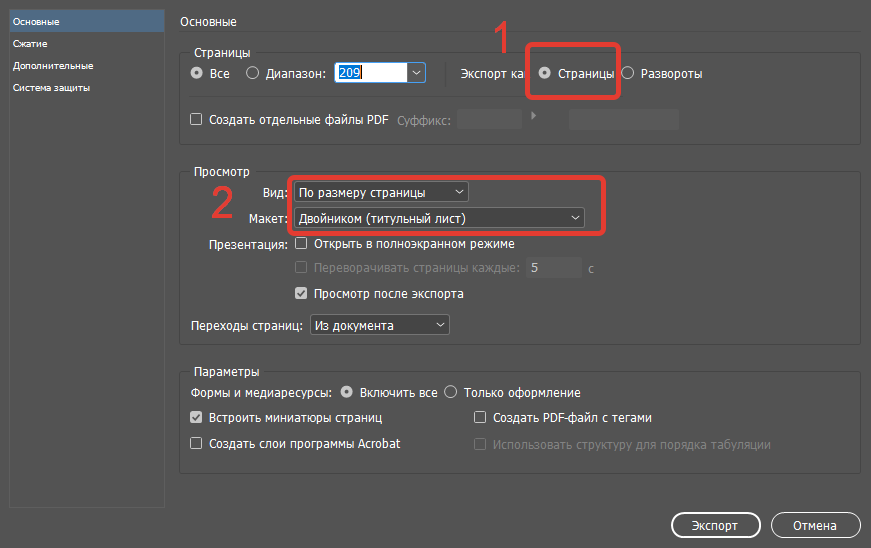Uncheck Просмотр после экспорта checkbox
Image resolution: width=871 pixels, height=548 pixels.
pos(301,294)
